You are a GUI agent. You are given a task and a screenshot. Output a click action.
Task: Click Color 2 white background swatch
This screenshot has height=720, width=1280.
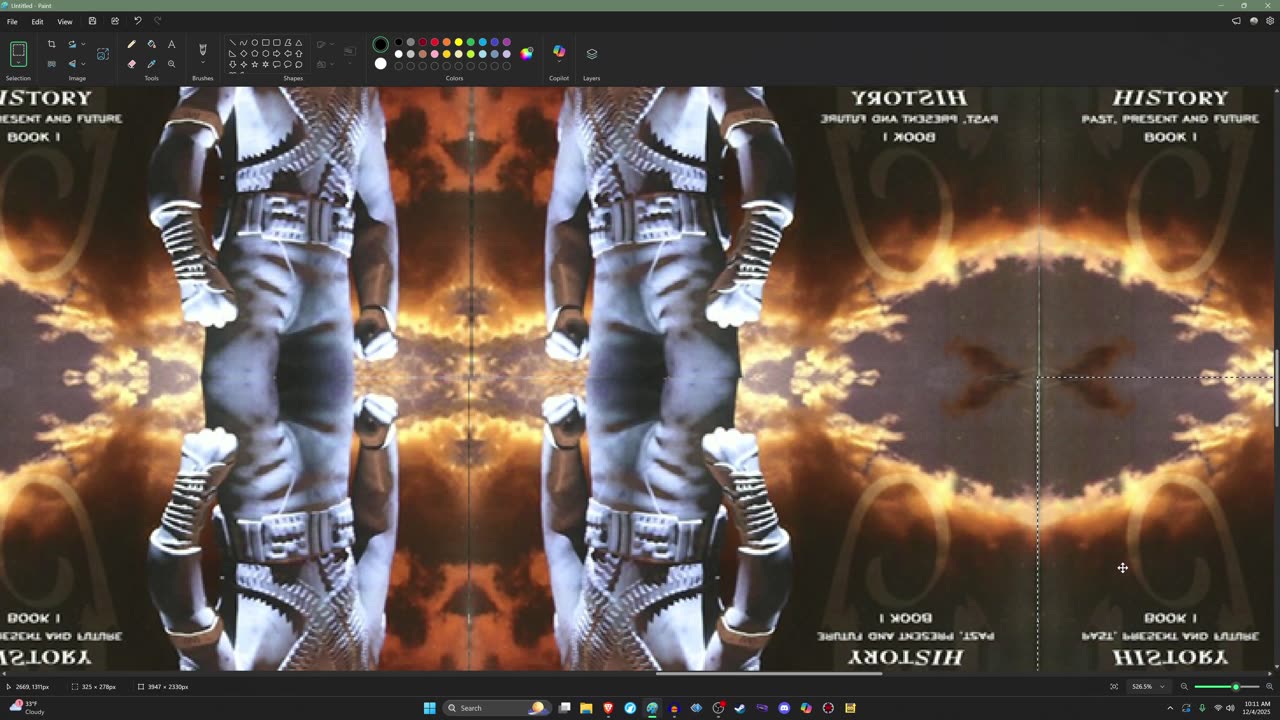pyautogui.click(x=380, y=64)
